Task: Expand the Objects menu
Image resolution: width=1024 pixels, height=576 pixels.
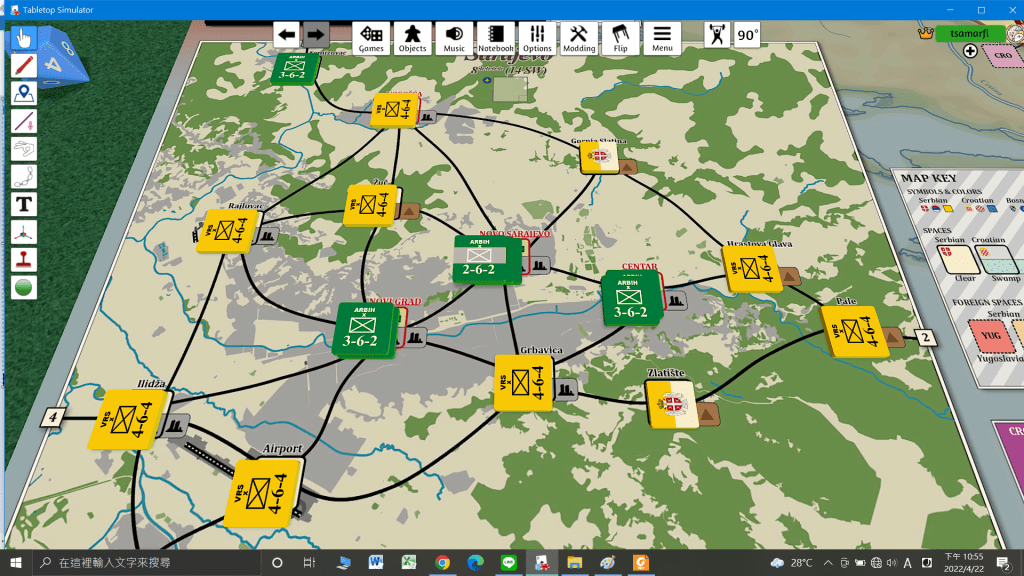Action: pyautogui.click(x=412, y=38)
